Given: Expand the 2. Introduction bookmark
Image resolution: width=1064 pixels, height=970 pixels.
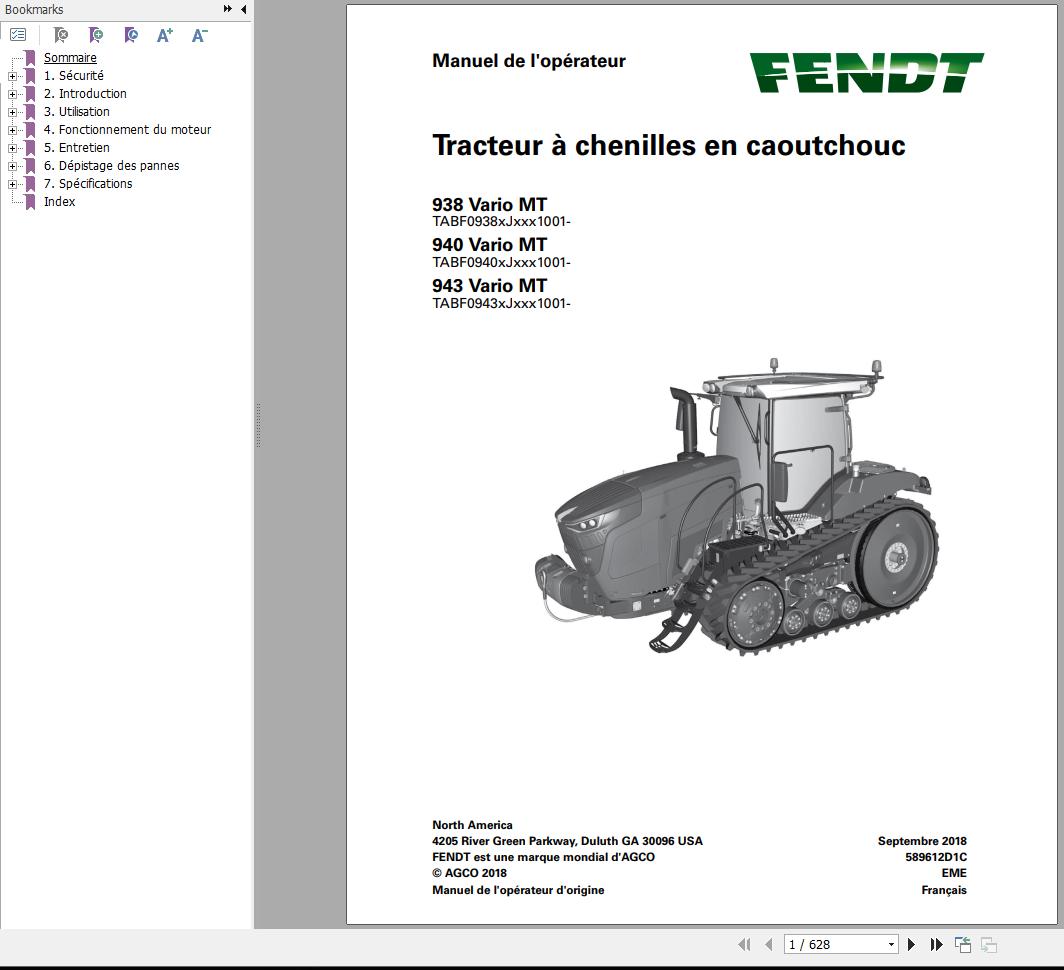Looking at the screenshot, I should (x=12, y=94).
